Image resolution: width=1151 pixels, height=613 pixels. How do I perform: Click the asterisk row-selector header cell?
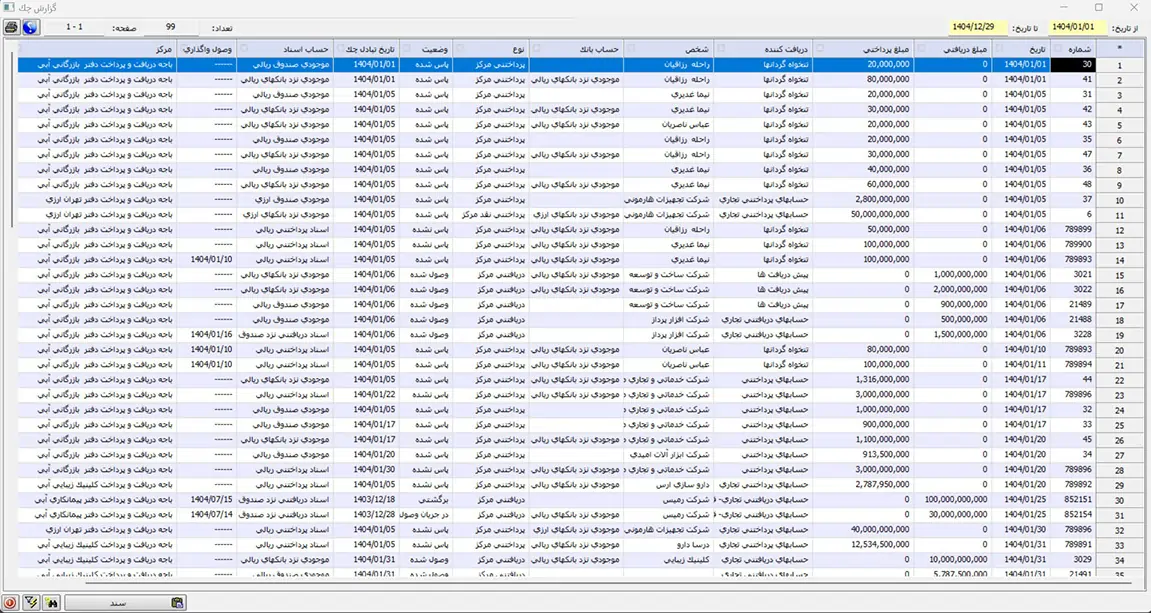coord(1120,48)
